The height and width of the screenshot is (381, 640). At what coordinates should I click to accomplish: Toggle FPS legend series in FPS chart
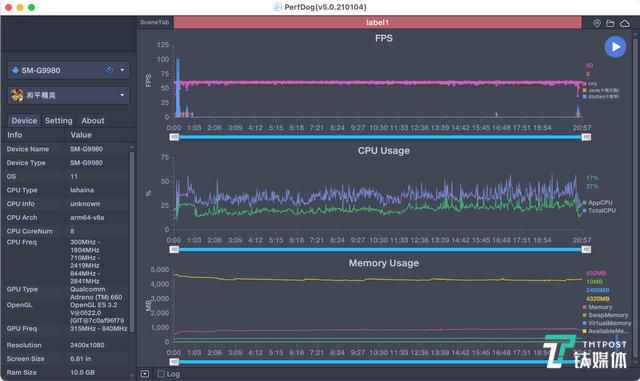coord(590,84)
